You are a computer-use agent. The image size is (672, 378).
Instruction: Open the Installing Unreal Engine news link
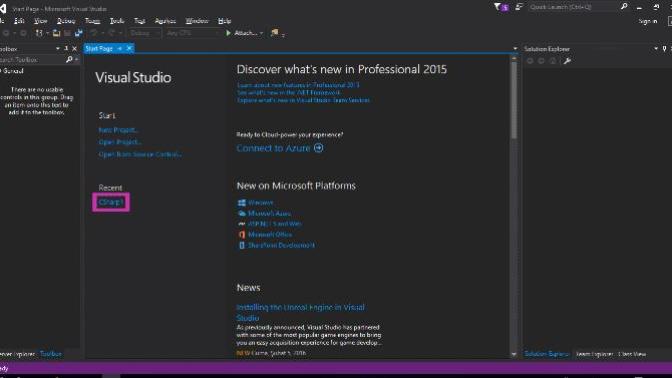coord(300,312)
